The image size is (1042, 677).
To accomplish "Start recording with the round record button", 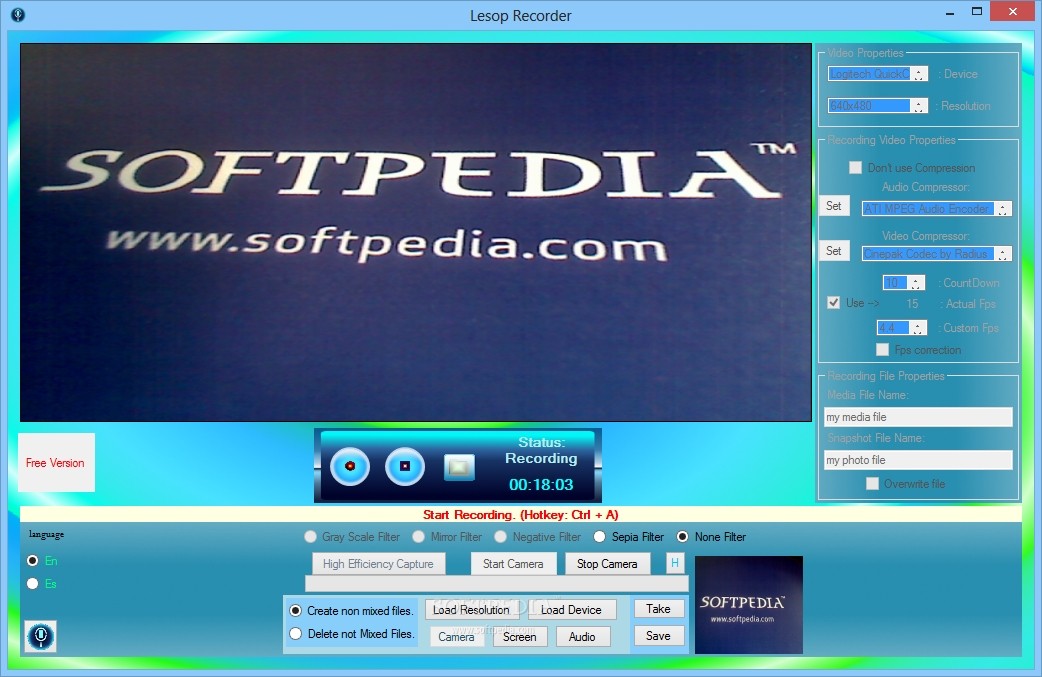I will click(350, 466).
